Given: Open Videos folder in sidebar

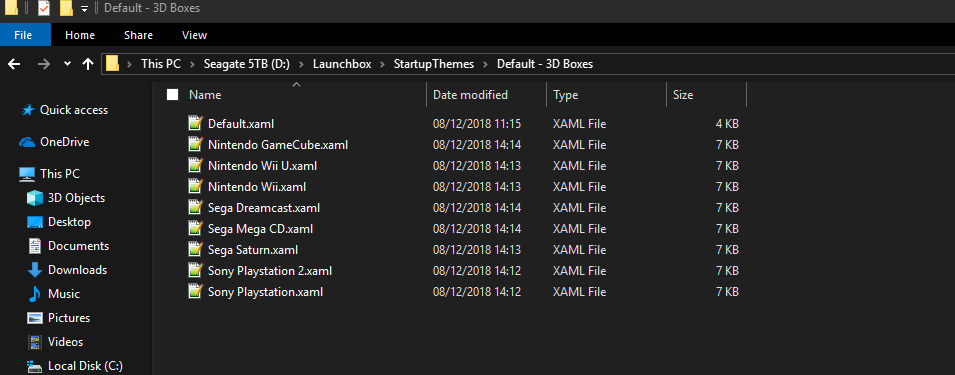Looking at the screenshot, I should coord(66,342).
